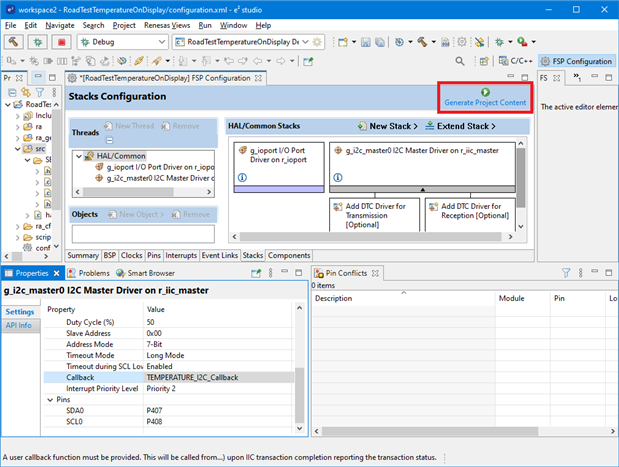This screenshot has width=619, height=467.
Task: Switch to the Clocks tab
Action: (x=131, y=255)
